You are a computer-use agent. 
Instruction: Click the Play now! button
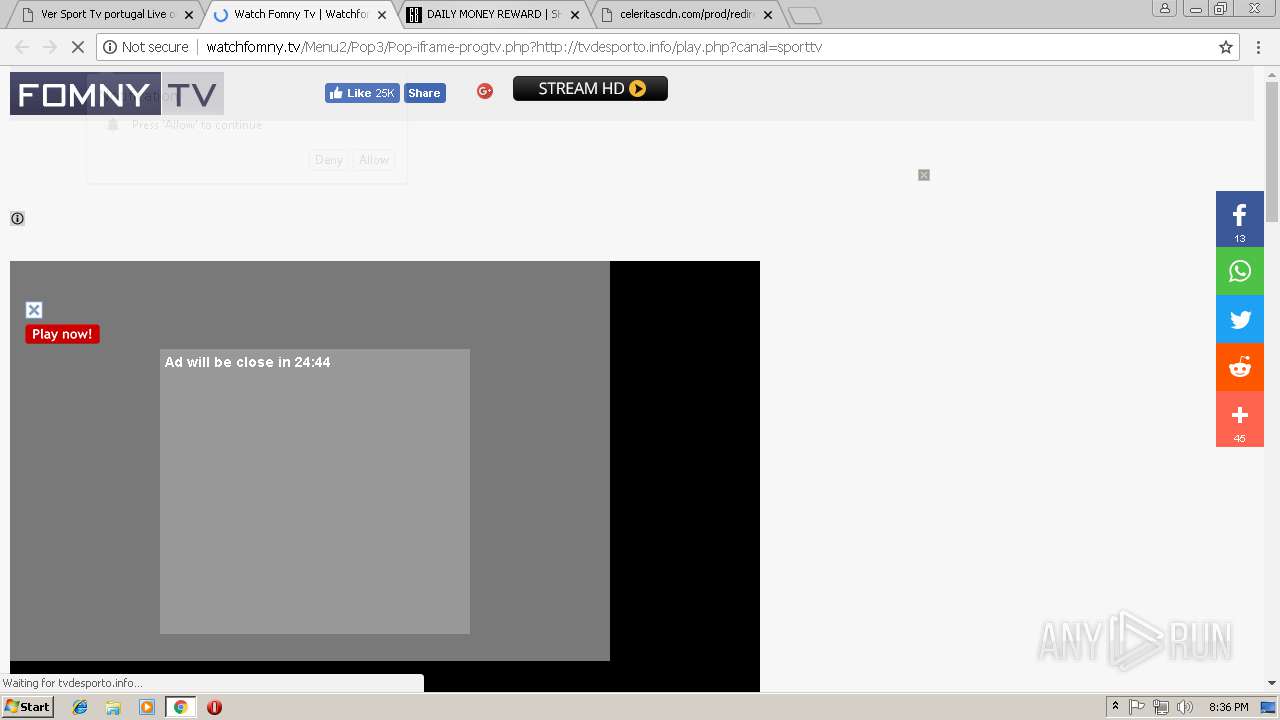(62, 334)
